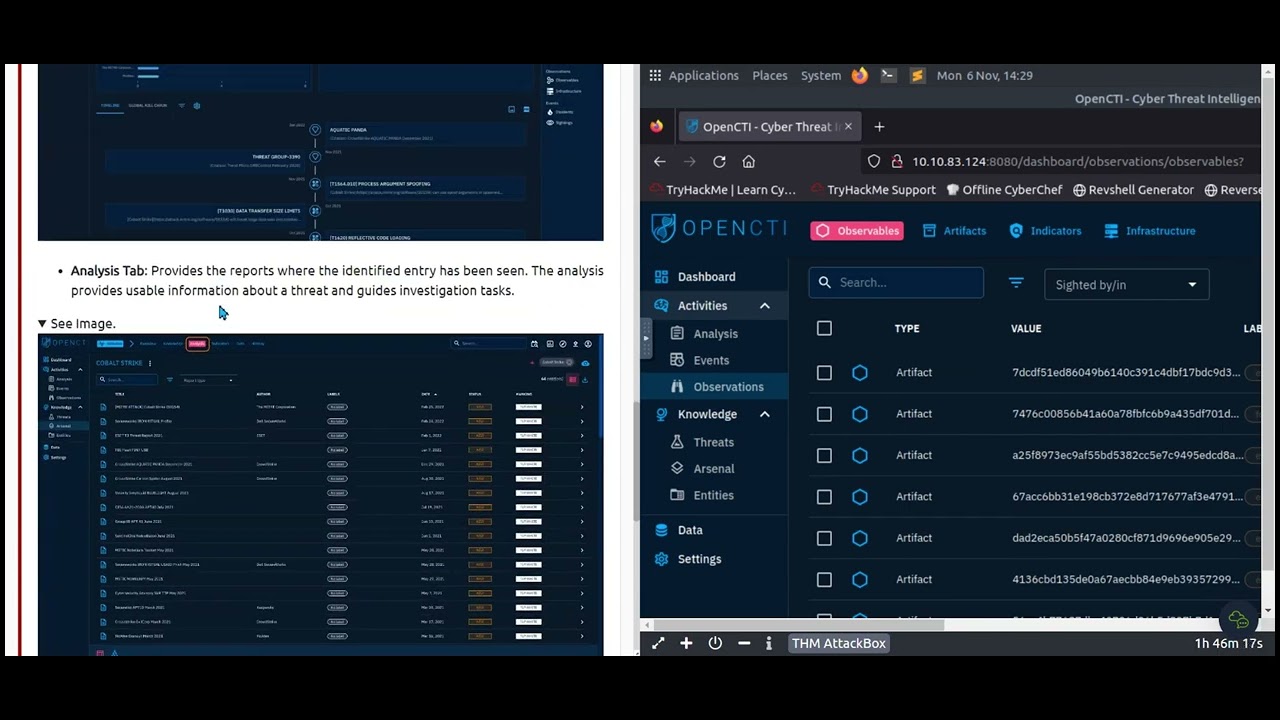Tick checkbox for artifact 67acc6bb31e198cb
The image size is (1280, 720).
tap(824, 497)
